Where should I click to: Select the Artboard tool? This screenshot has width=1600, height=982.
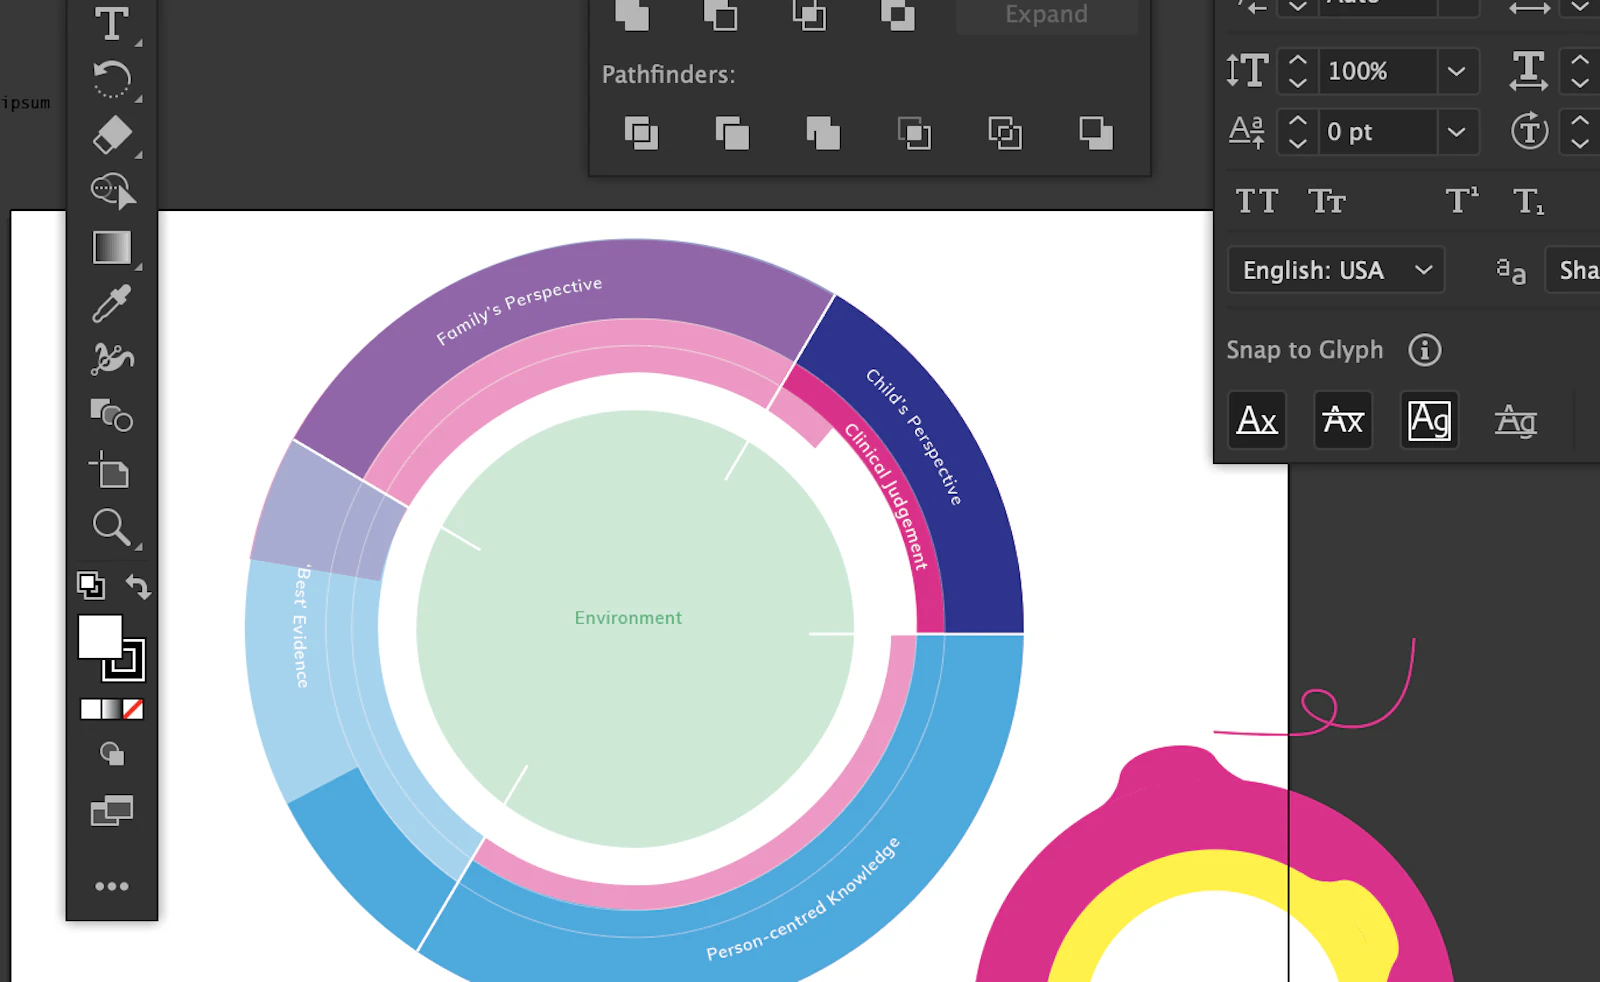pyautogui.click(x=111, y=471)
